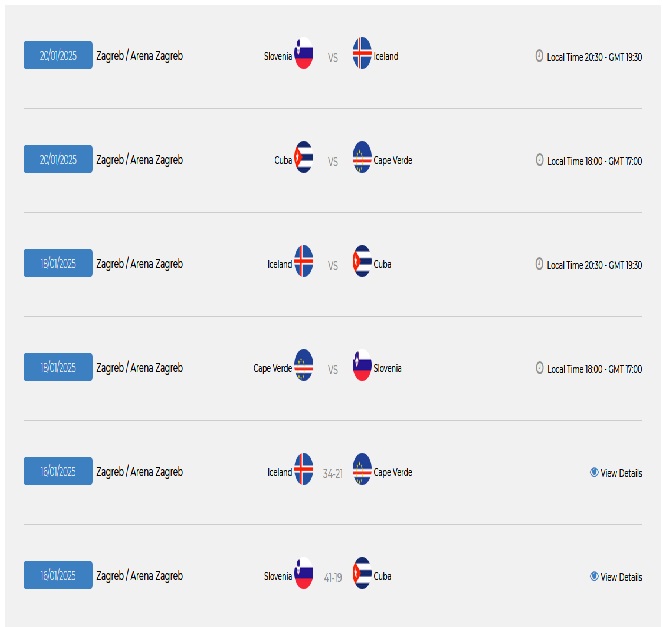Click the 41-19 score result
663x627 pixels.
click(333, 578)
